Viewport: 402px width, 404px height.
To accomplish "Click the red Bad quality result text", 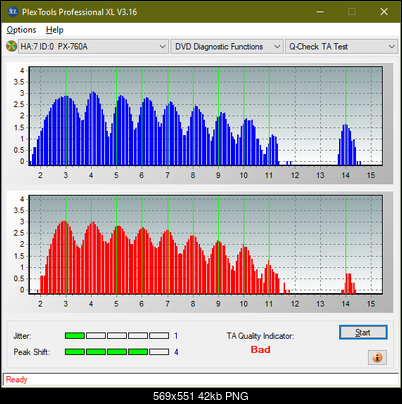I will (261, 350).
